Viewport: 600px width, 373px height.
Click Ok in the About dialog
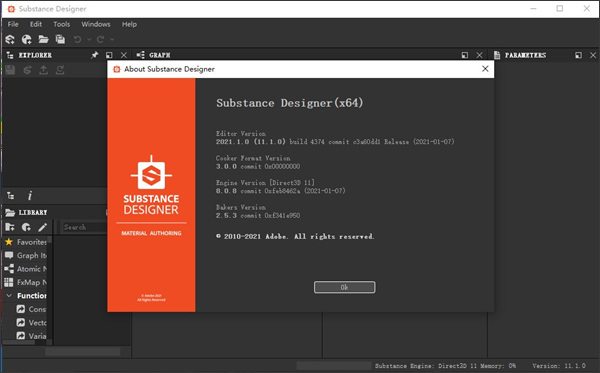pos(344,287)
